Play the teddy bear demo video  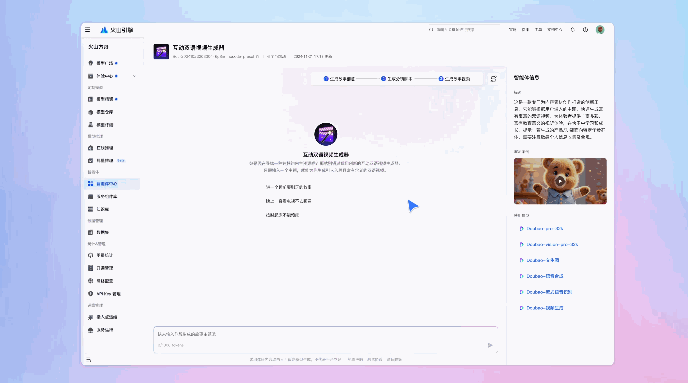(560, 181)
